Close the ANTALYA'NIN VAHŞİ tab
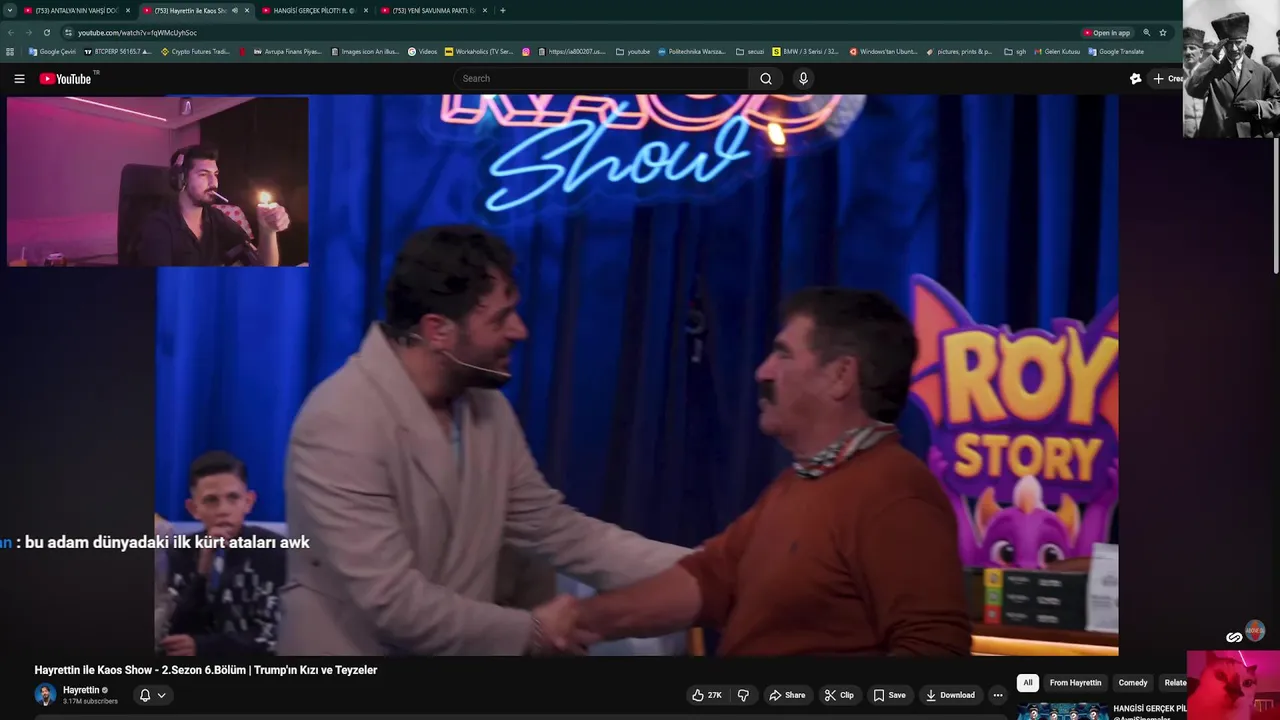1280x720 pixels. (x=128, y=10)
